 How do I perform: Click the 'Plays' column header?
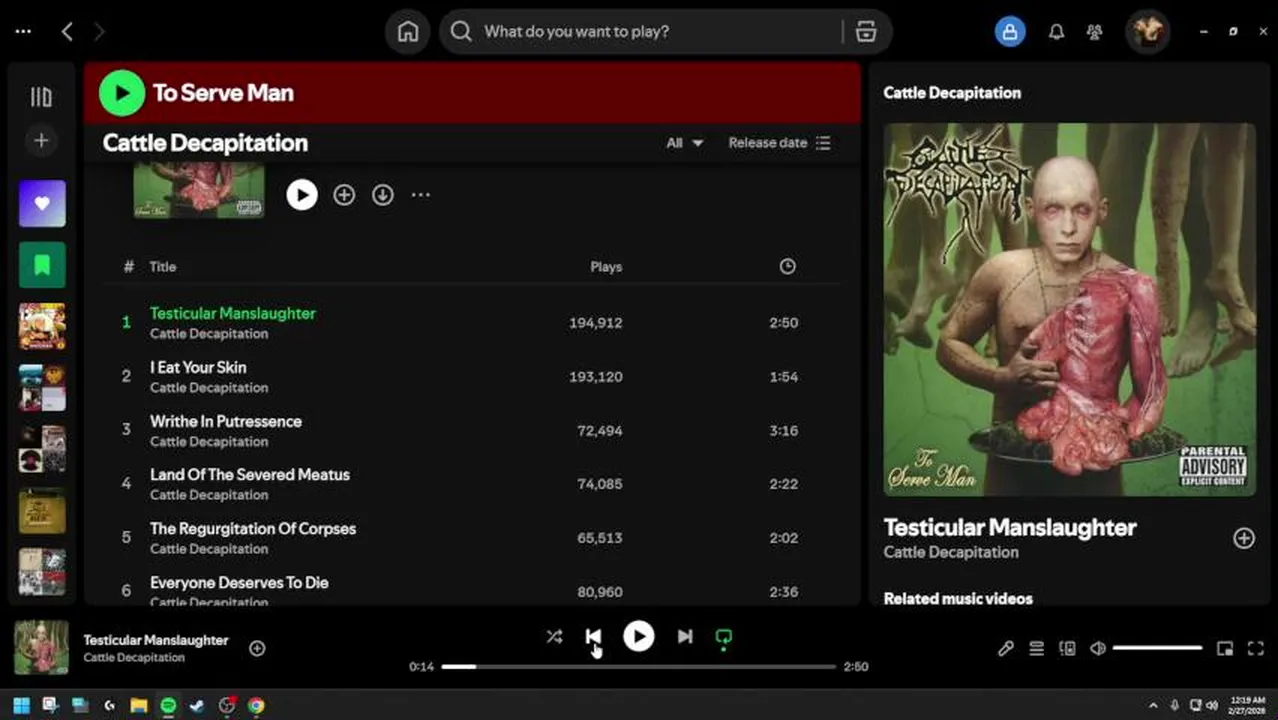click(x=606, y=267)
